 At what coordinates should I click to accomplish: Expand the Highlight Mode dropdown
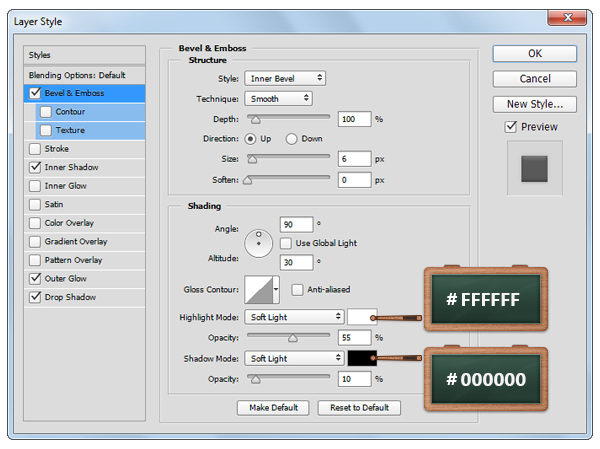pos(294,317)
